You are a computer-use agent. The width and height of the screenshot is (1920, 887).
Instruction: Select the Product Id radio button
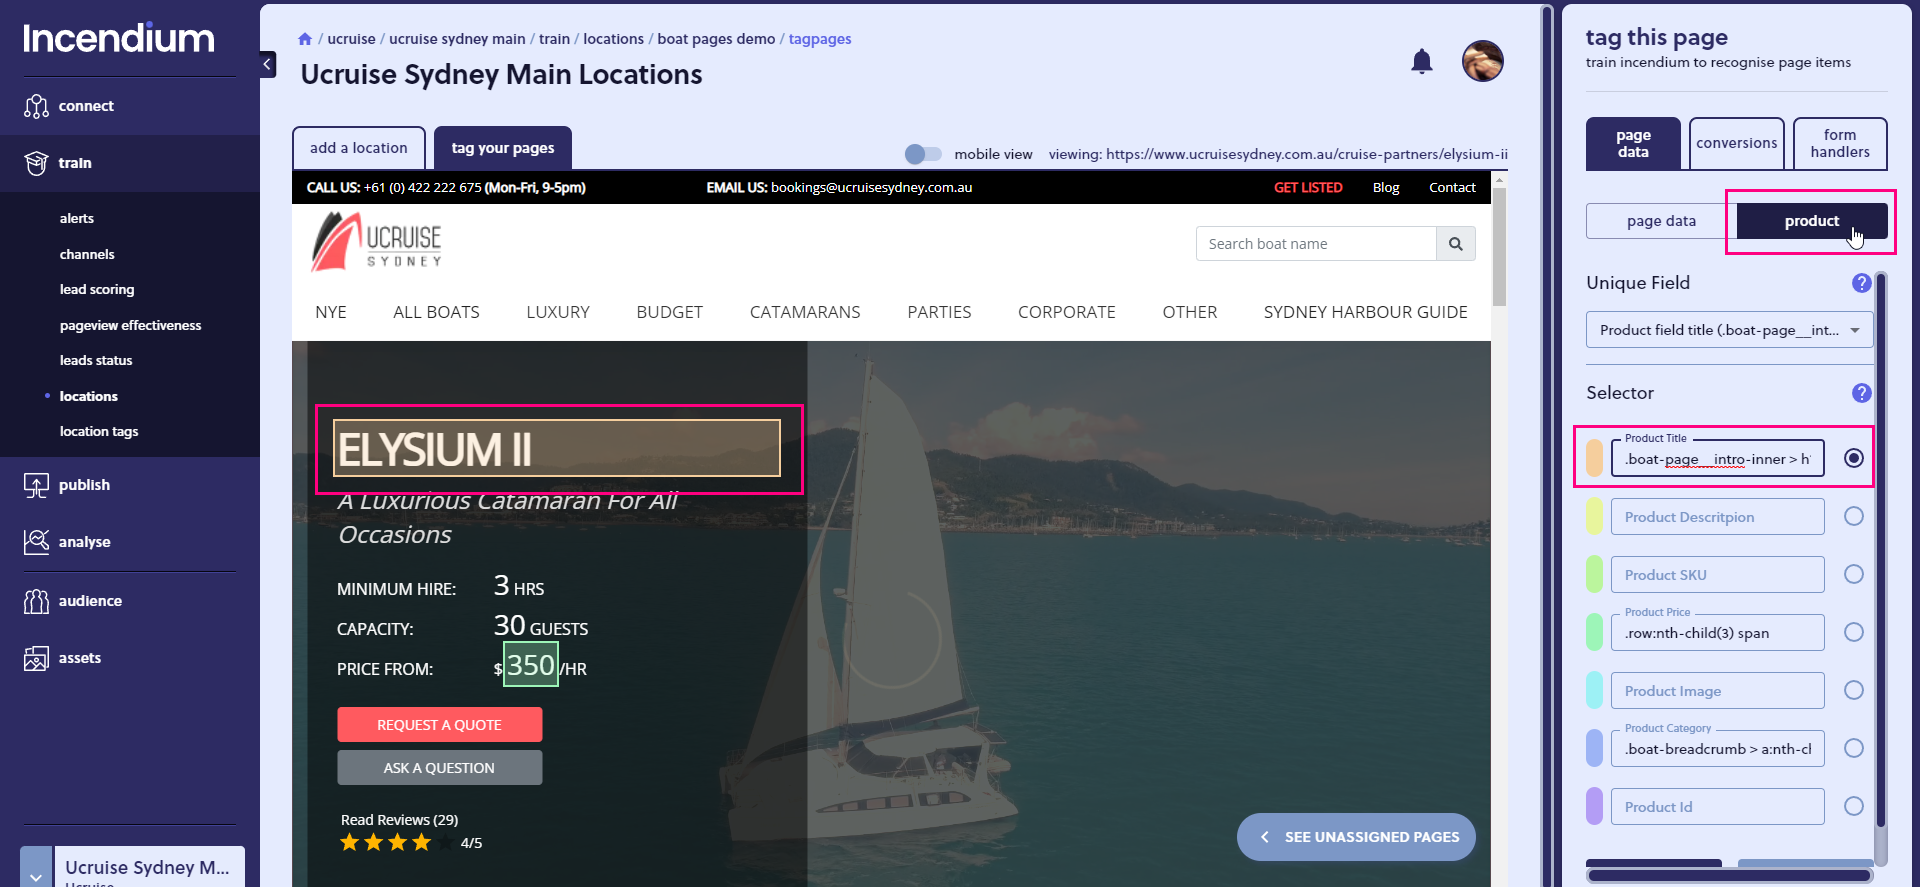[x=1854, y=806]
